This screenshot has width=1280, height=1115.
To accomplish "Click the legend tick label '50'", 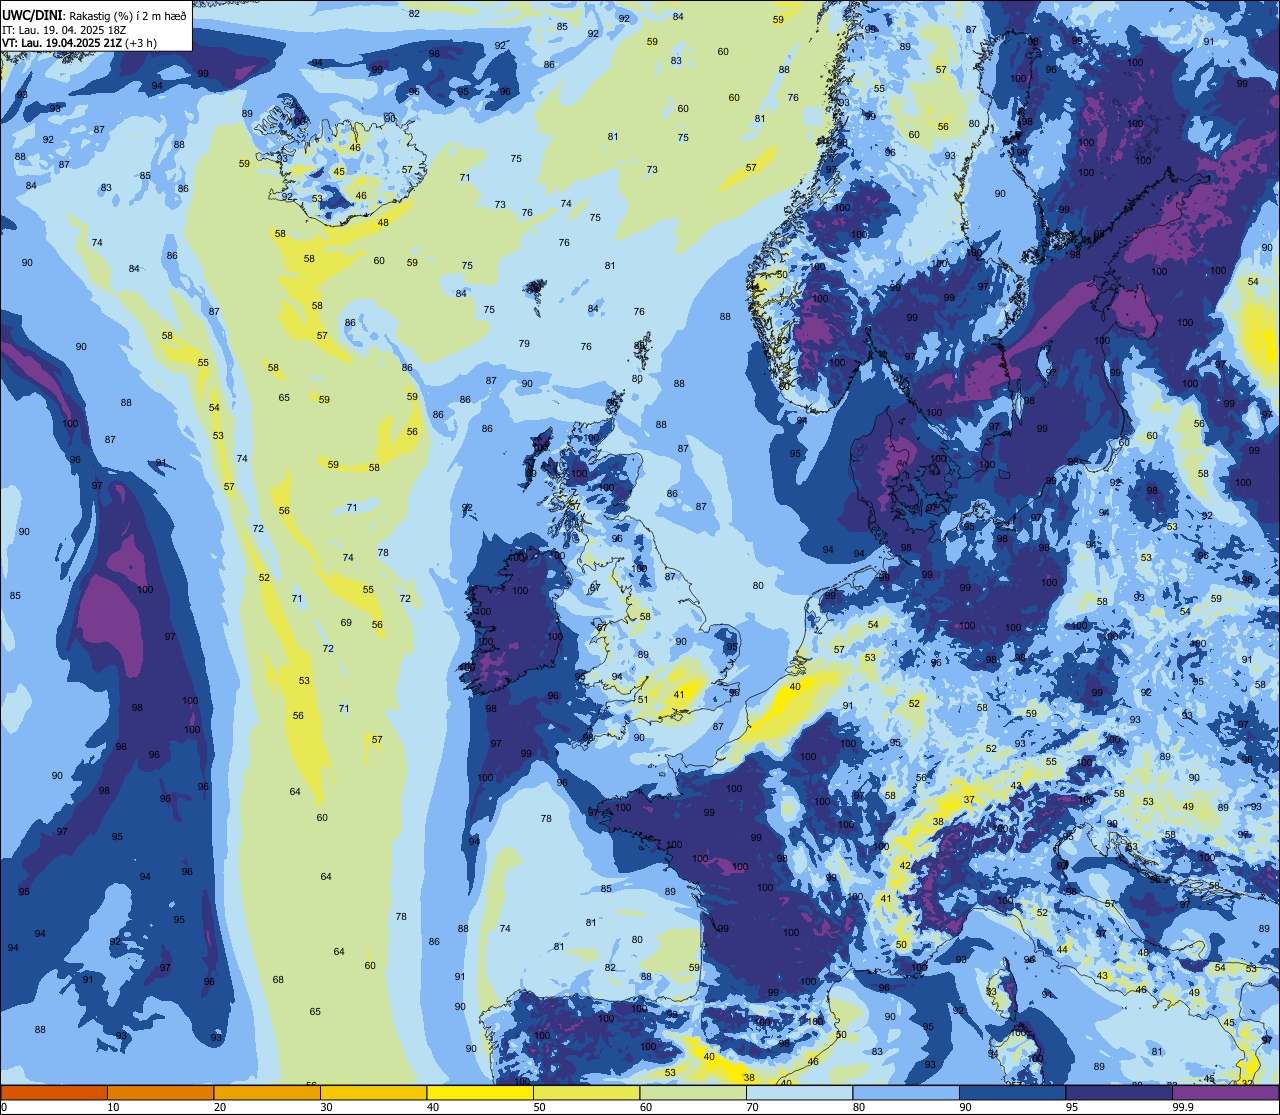I will pos(539,1107).
